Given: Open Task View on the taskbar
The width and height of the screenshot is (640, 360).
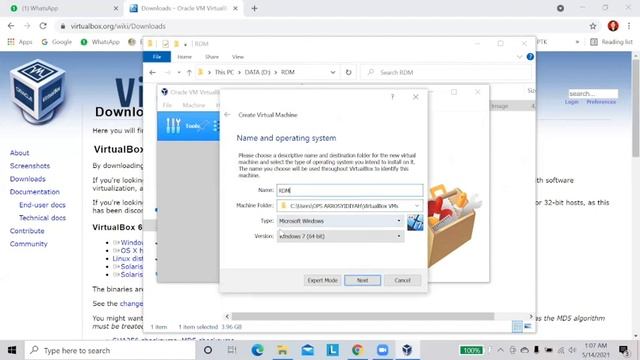Looking at the screenshot, I should click(x=232, y=350).
